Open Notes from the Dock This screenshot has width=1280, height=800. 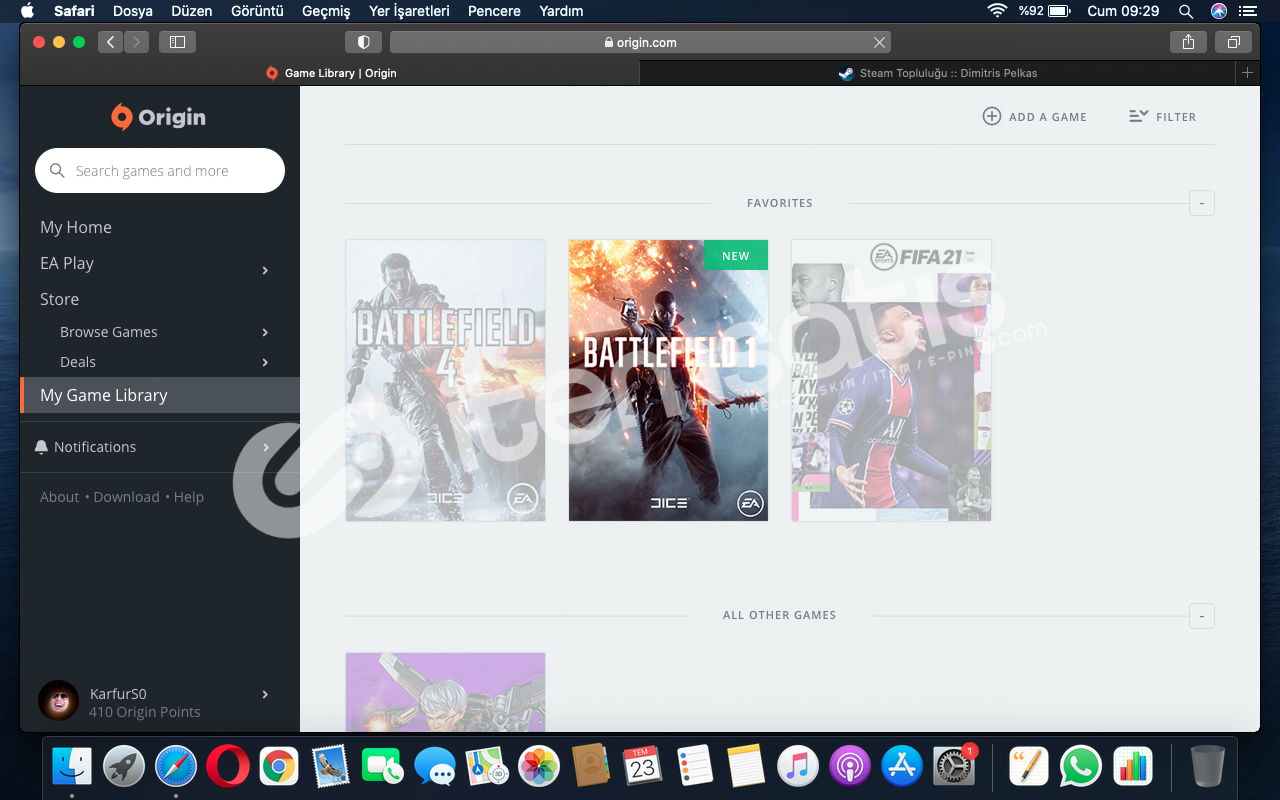746,767
